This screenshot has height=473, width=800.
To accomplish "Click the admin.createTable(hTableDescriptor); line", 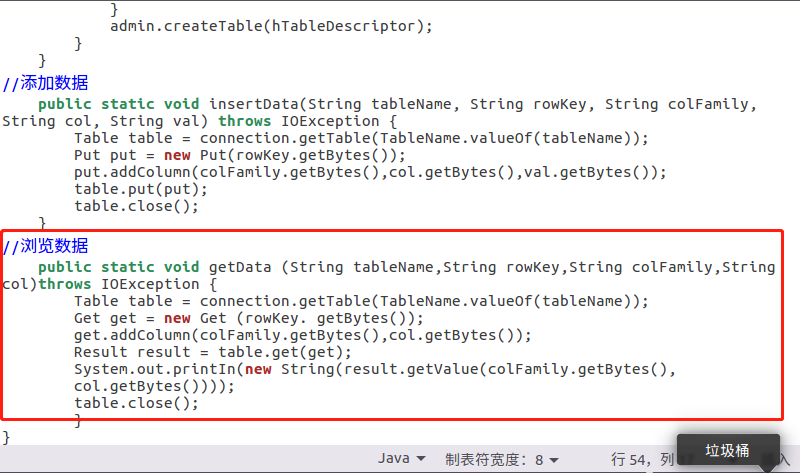I will [x=271, y=26].
